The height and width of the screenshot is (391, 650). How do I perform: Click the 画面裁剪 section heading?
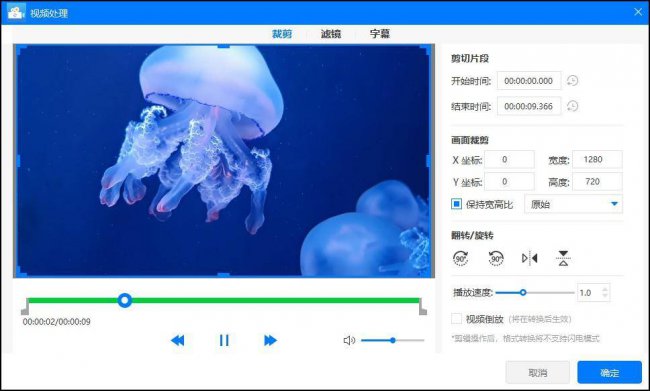[x=470, y=140]
